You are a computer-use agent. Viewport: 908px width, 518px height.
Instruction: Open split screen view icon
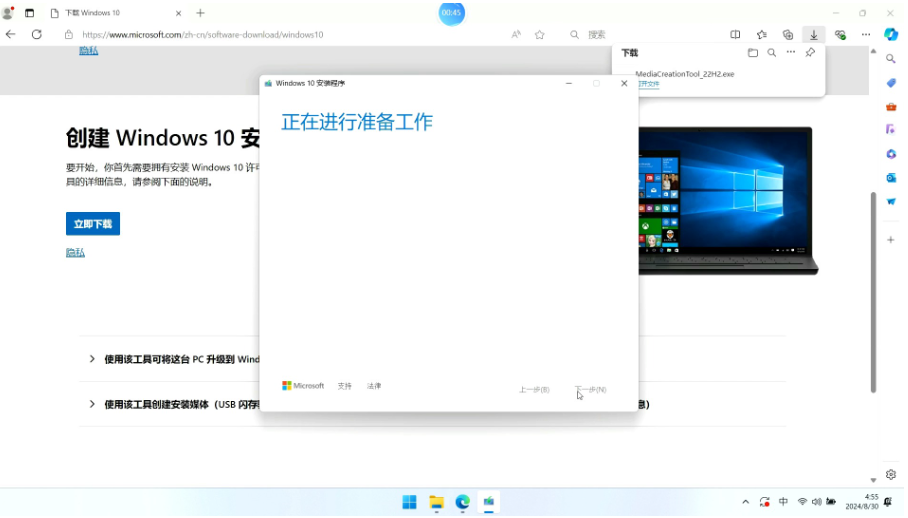click(735, 35)
